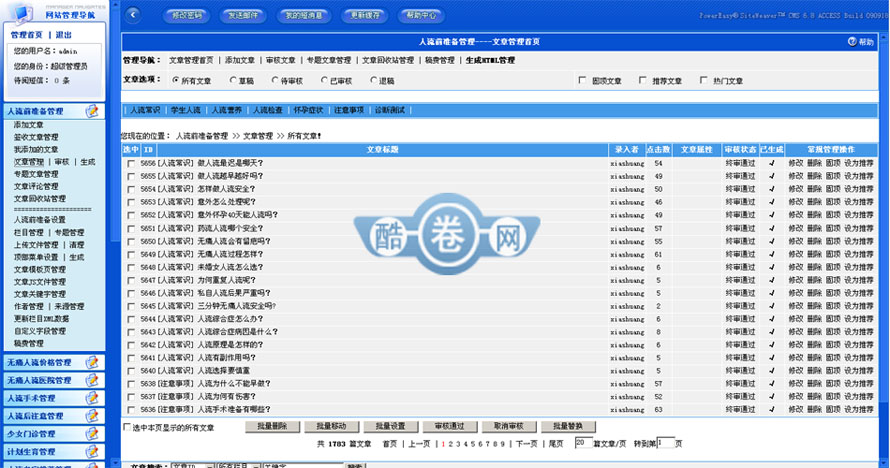Viewport: 890px width, 468px height.
Task: Click the 批量移动 button
Action: [x=332, y=426]
